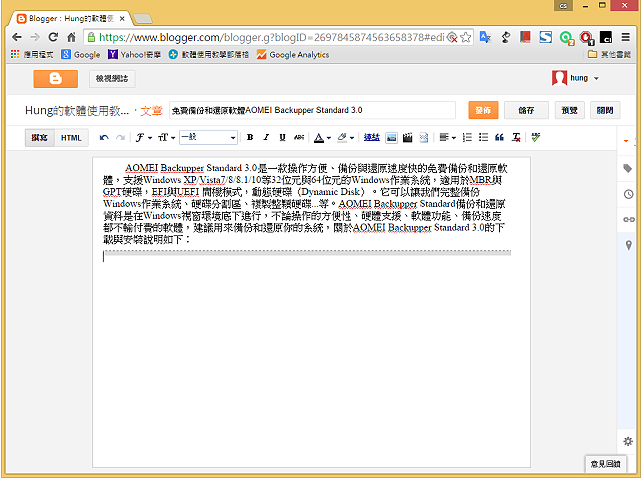Open the hung account dropdown
This screenshot has width=641, height=481.
[x=575, y=78]
